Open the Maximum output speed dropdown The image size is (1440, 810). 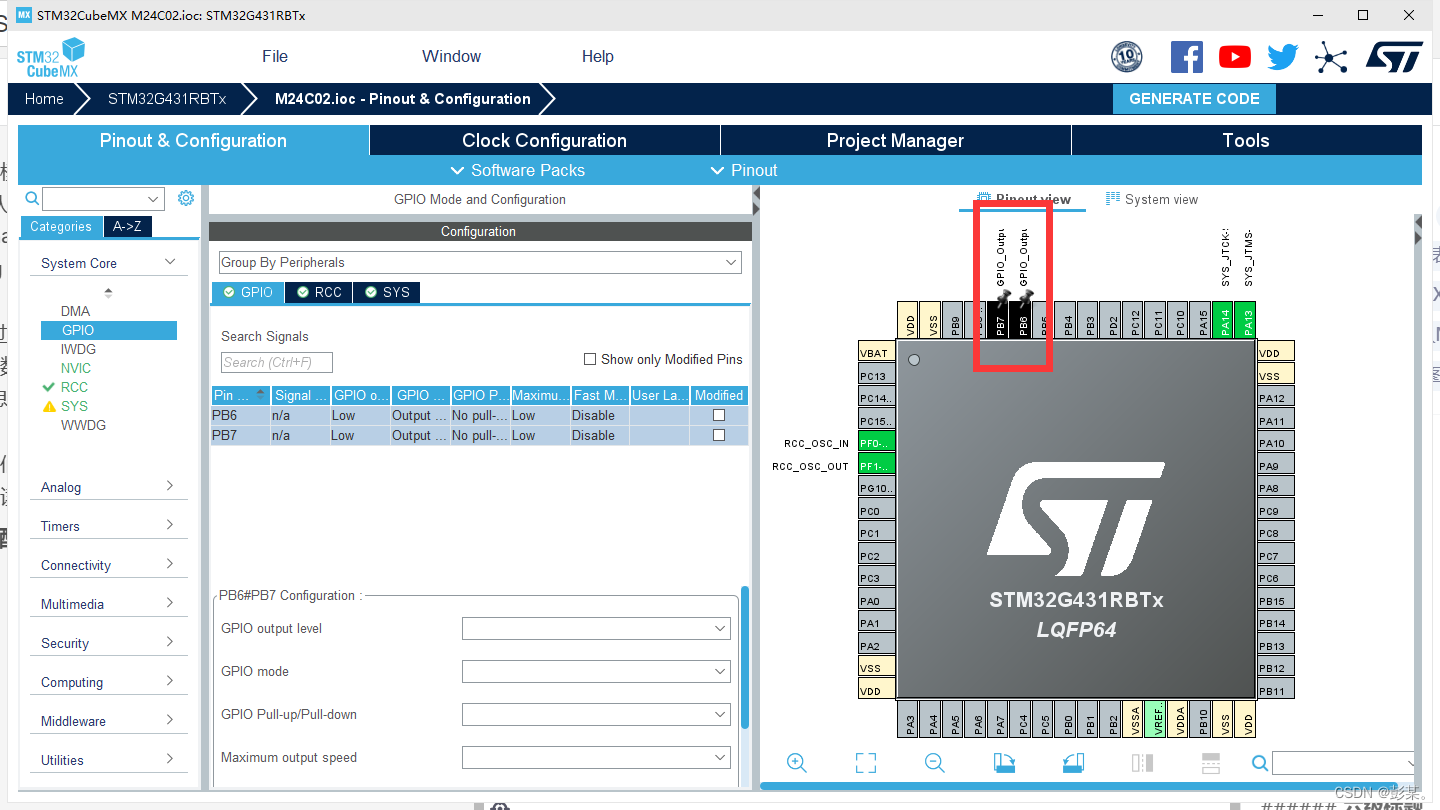(x=596, y=757)
